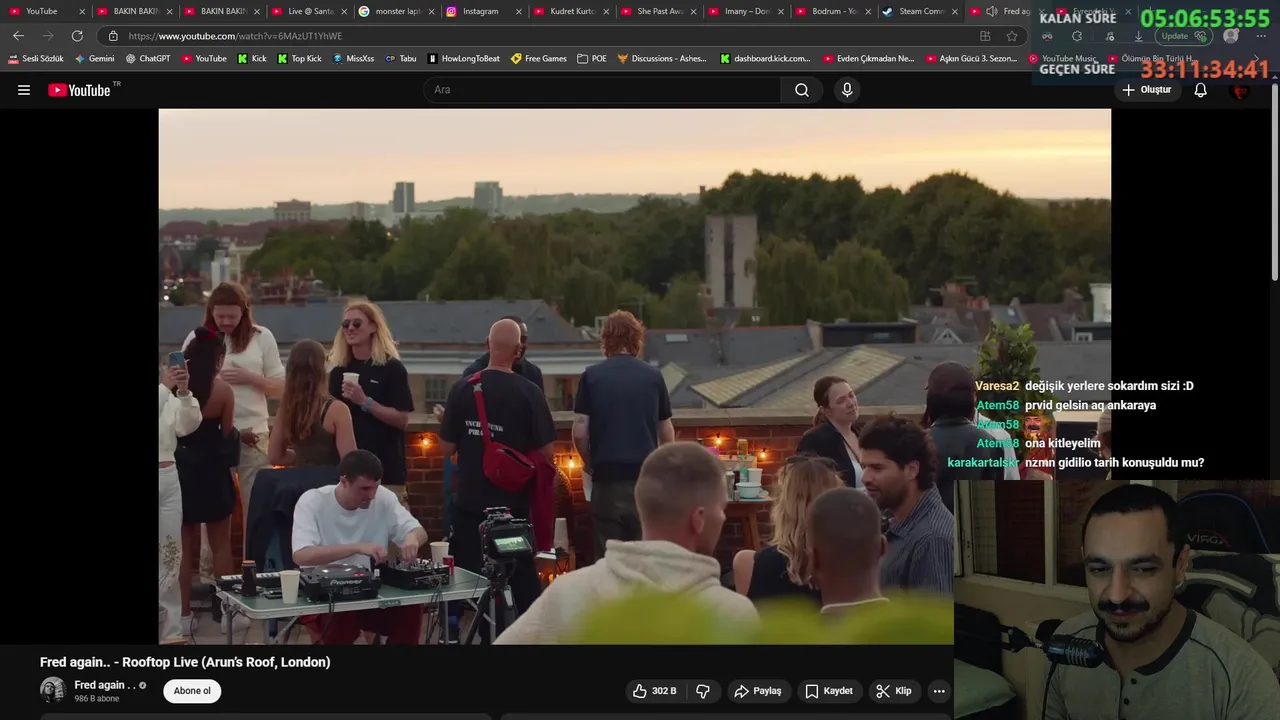The height and width of the screenshot is (720, 1280).
Task: Save video with the Kaydet button
Action: click(829, 691)
